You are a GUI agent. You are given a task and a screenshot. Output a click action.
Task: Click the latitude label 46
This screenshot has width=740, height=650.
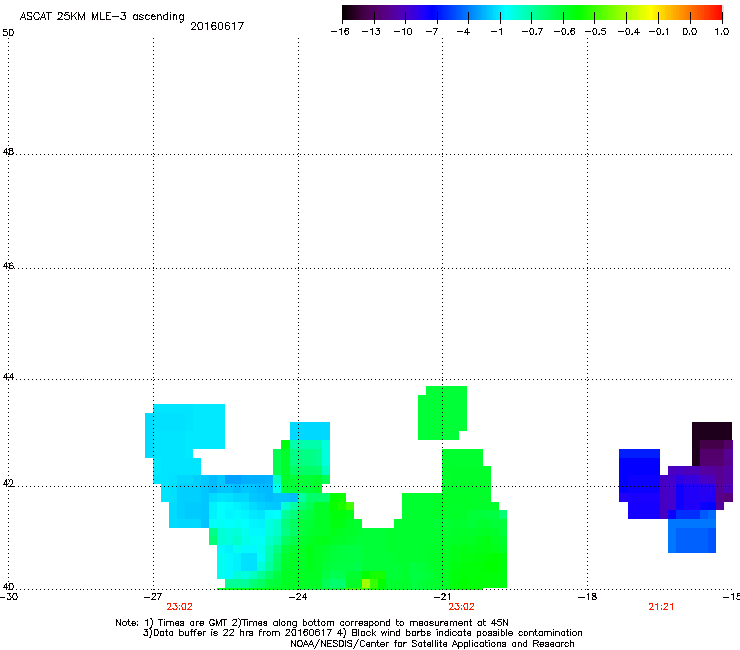[x=8, y=266]
